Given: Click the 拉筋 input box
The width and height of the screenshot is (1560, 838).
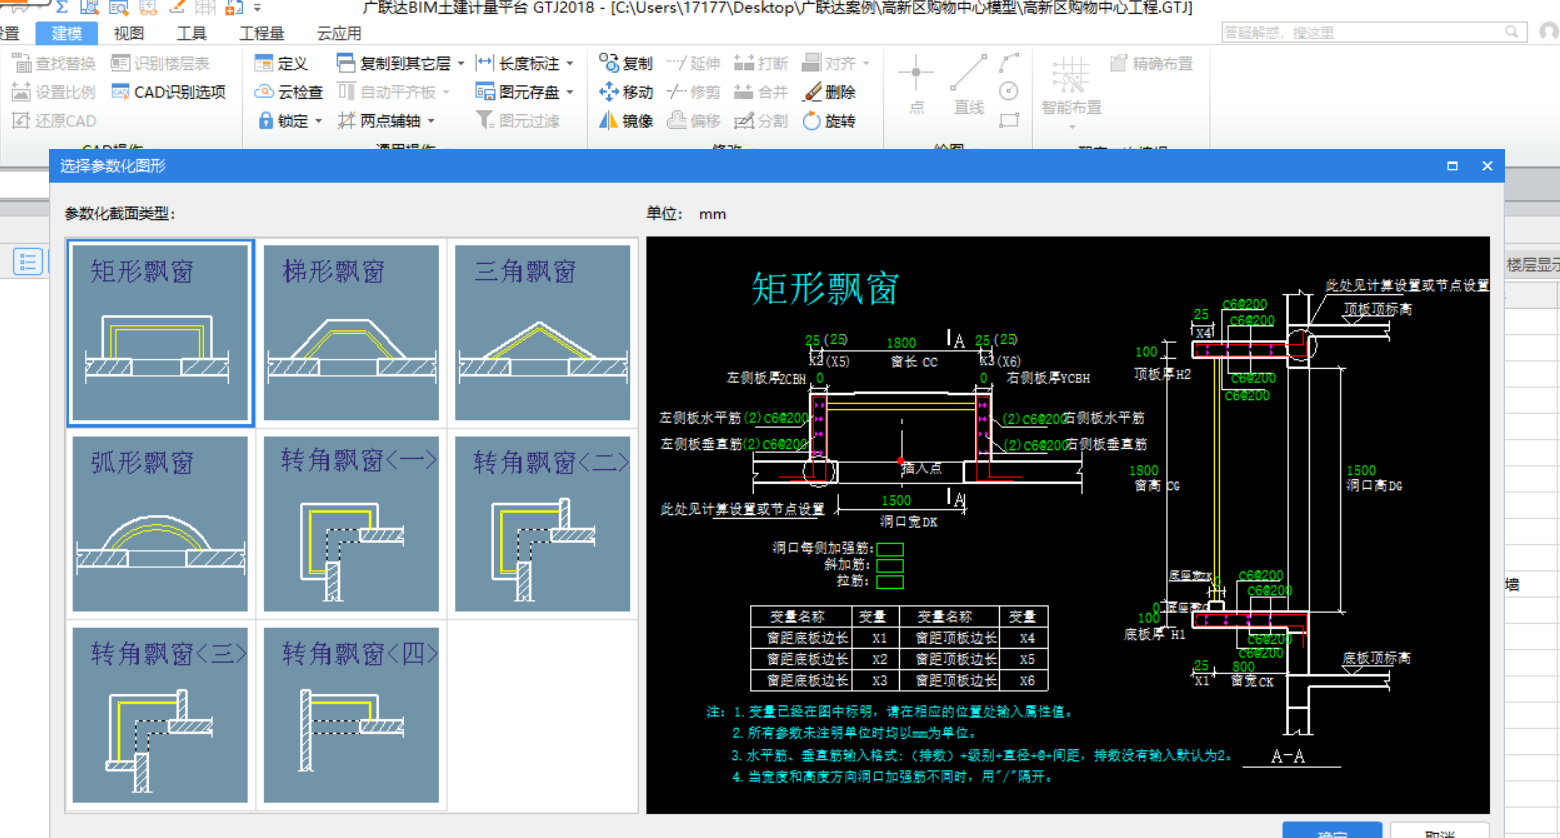Looking at the screenshot, I should 890,581.
